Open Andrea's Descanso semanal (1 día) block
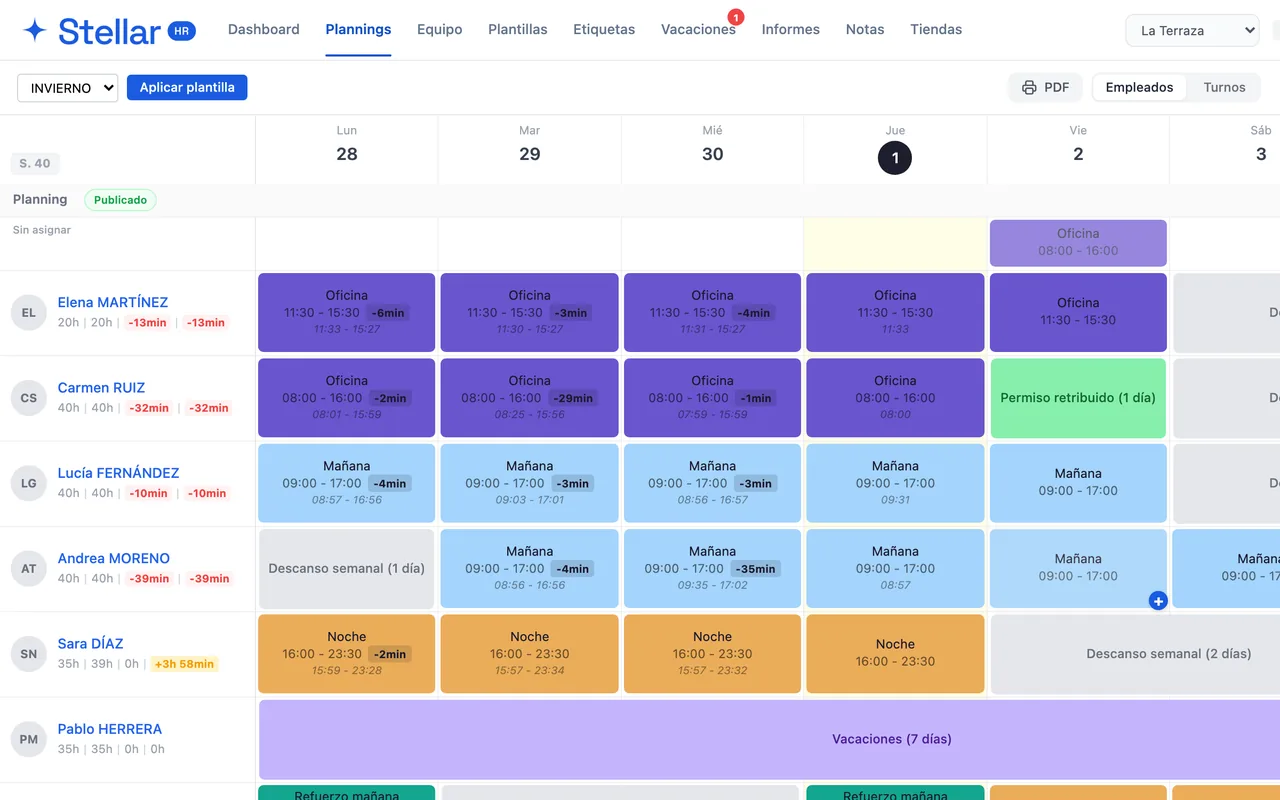The width and height of the screenshot is (1280, 800). [346, 569]
